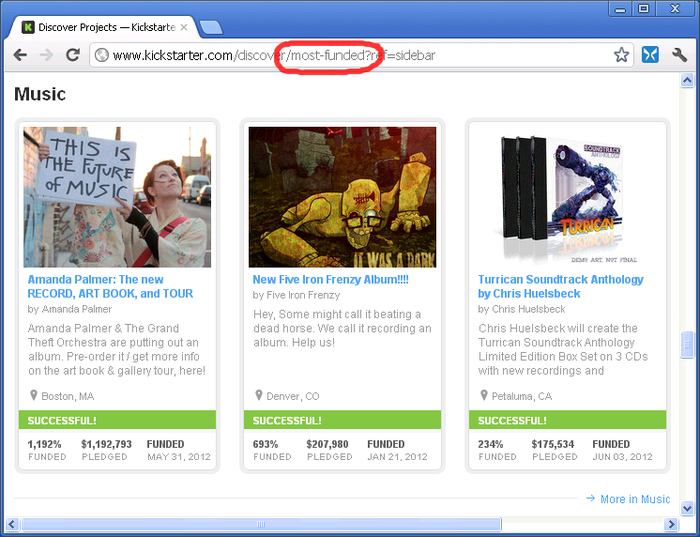Click Amanda Palmer project description text
700x537 pixels.
[x=117, y=350]
